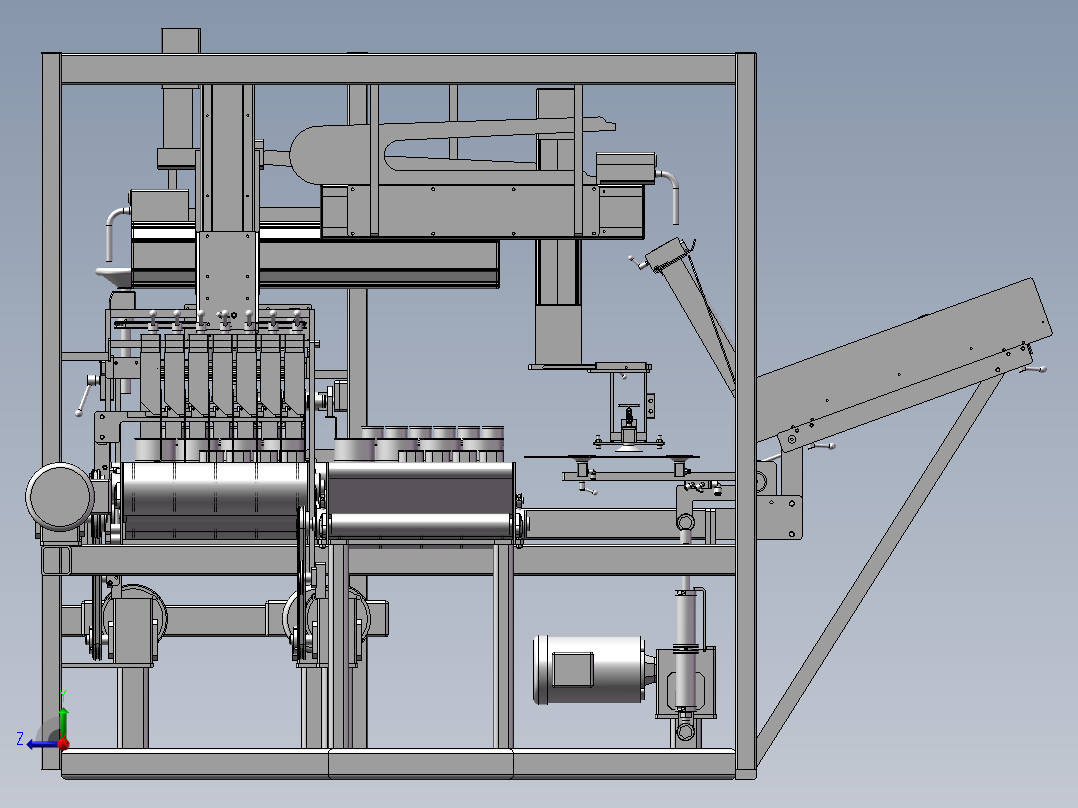Select the dark right conveyor belt section

tap(420, 494)
